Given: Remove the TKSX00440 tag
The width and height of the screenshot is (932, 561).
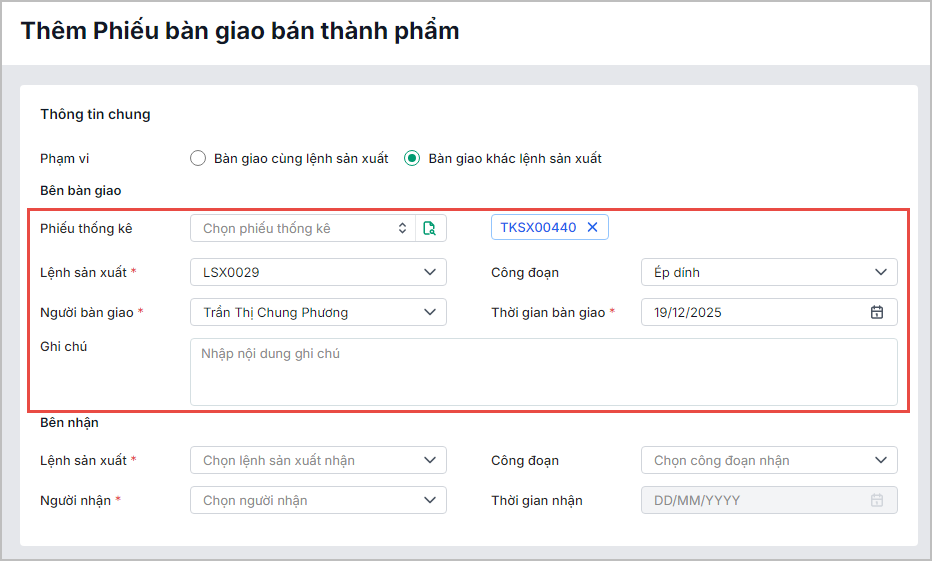Looking at the screenshot, I should coord(592,227).
